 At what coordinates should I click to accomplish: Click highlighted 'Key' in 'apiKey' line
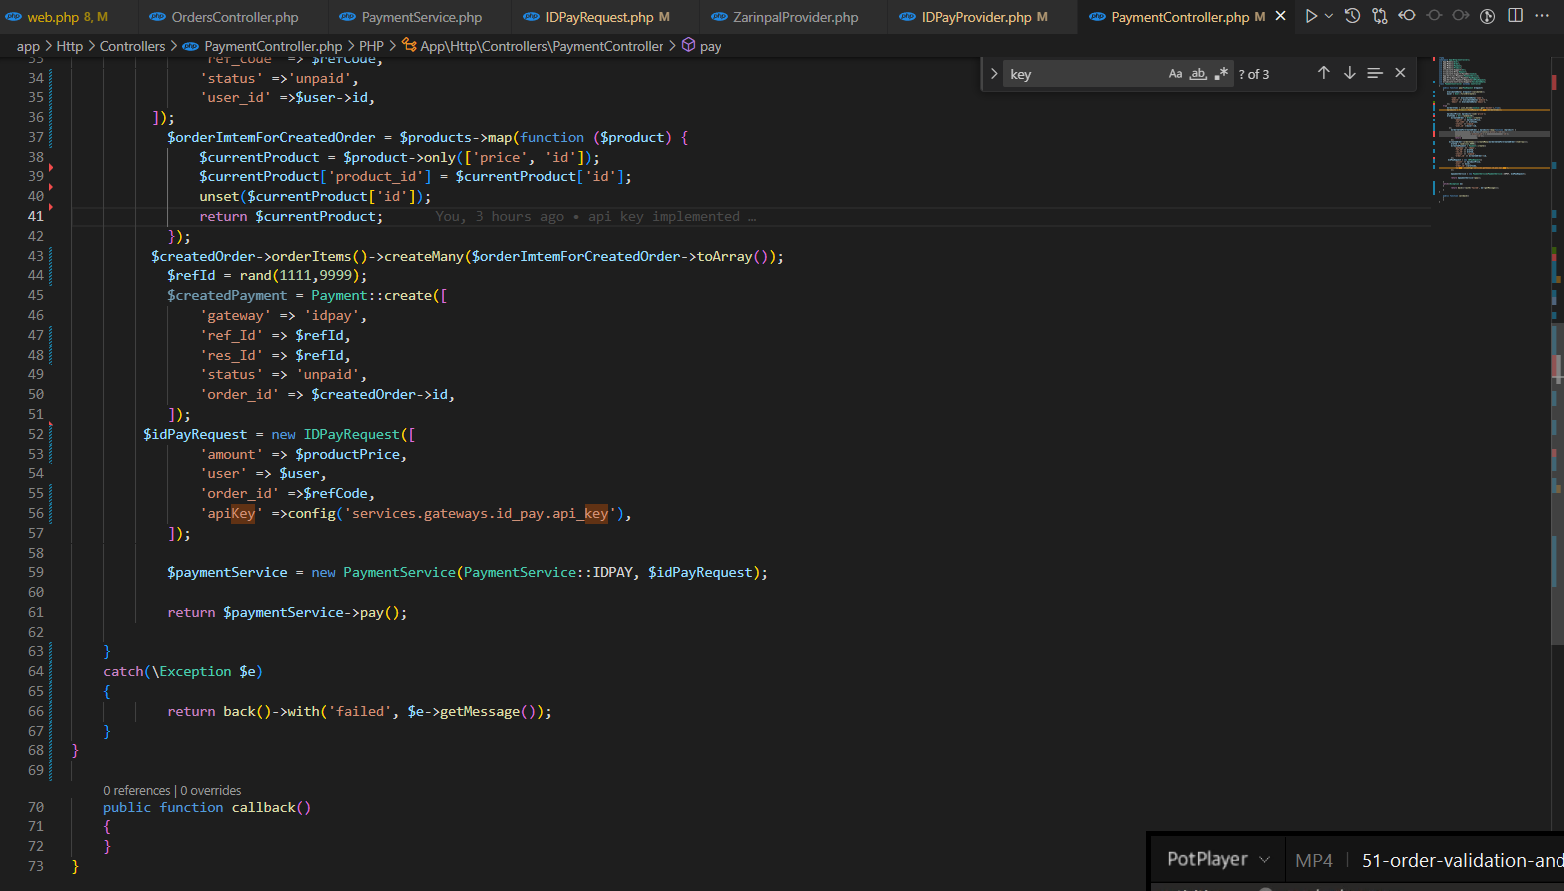pyautogui.click(x=243, y=513)
